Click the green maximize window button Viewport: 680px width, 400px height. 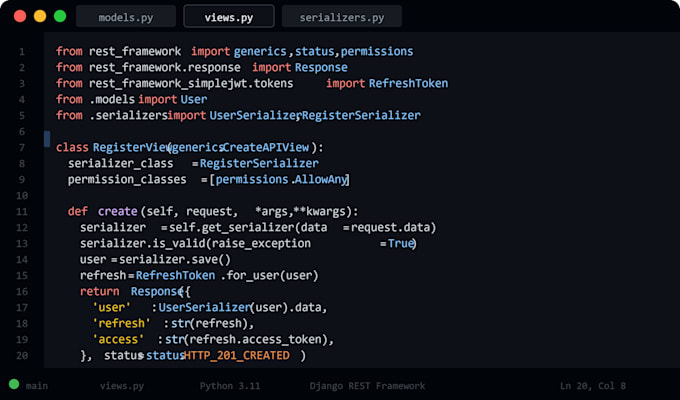60,16
